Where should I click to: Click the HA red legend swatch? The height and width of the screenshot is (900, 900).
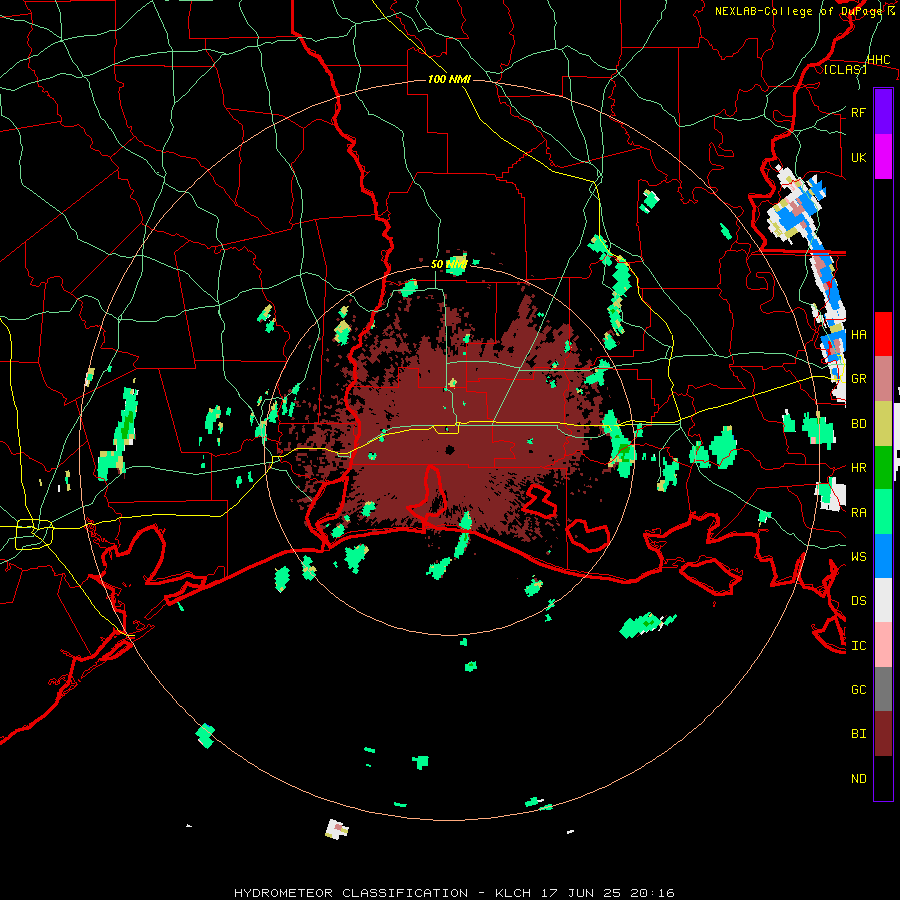[883, 334]
